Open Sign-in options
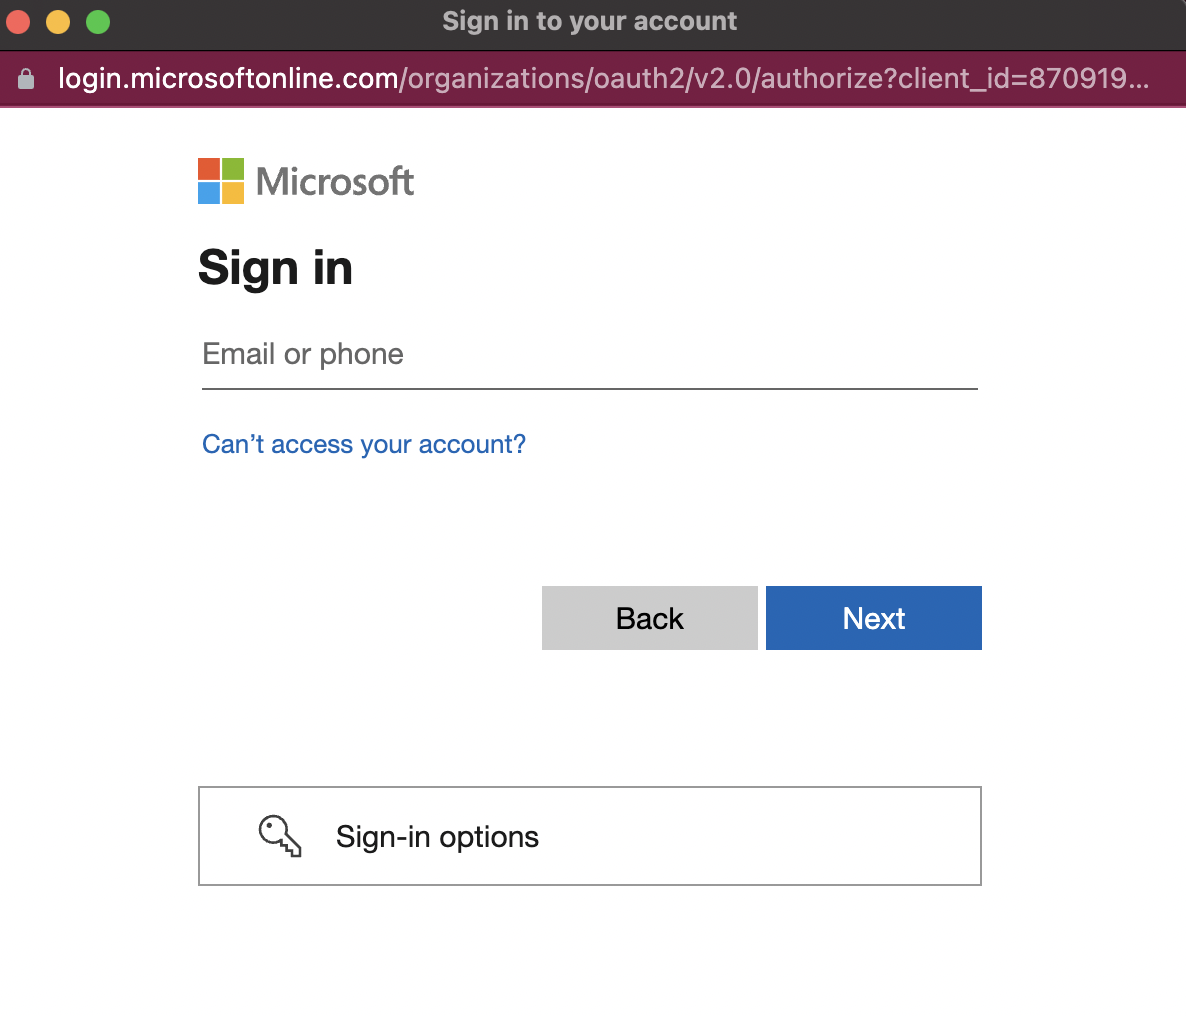Image resolution: width=1186 pixels, height=1016 pixels. pyautogui.click(x=589, y=836)
